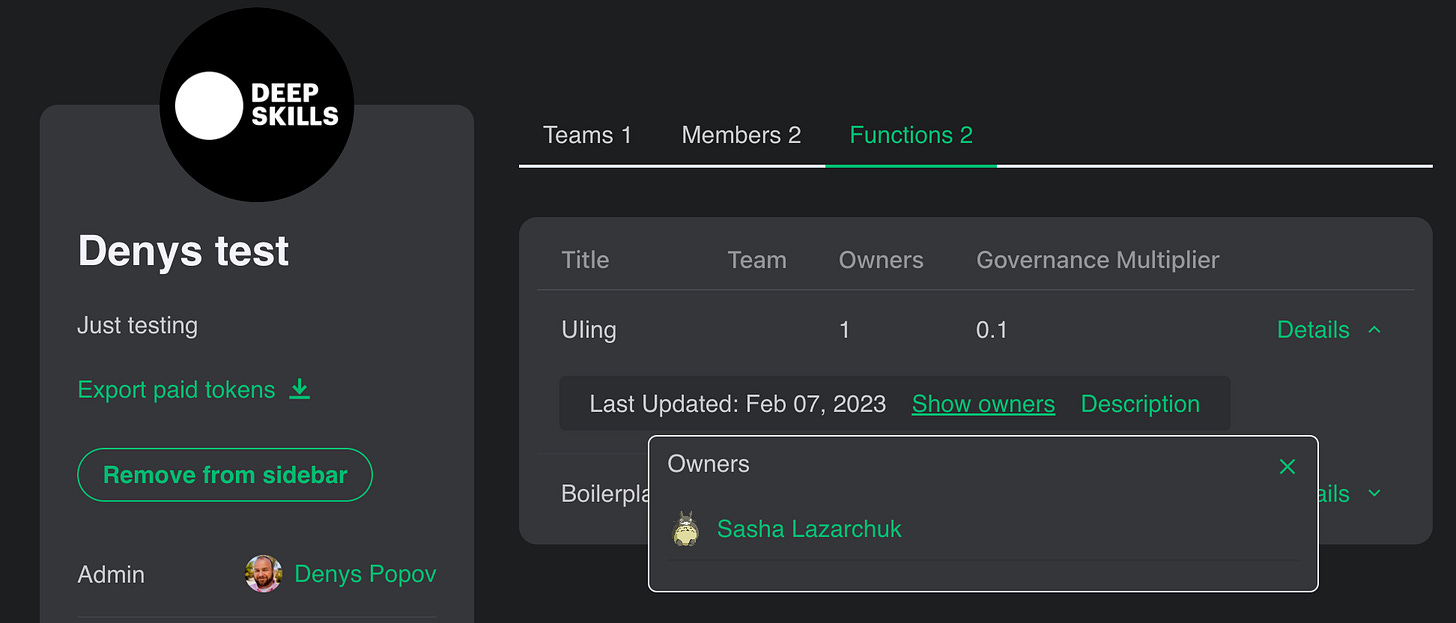Click the UIing function title
The width and height of the screenshot is (1456, 623).
point(589,330)
